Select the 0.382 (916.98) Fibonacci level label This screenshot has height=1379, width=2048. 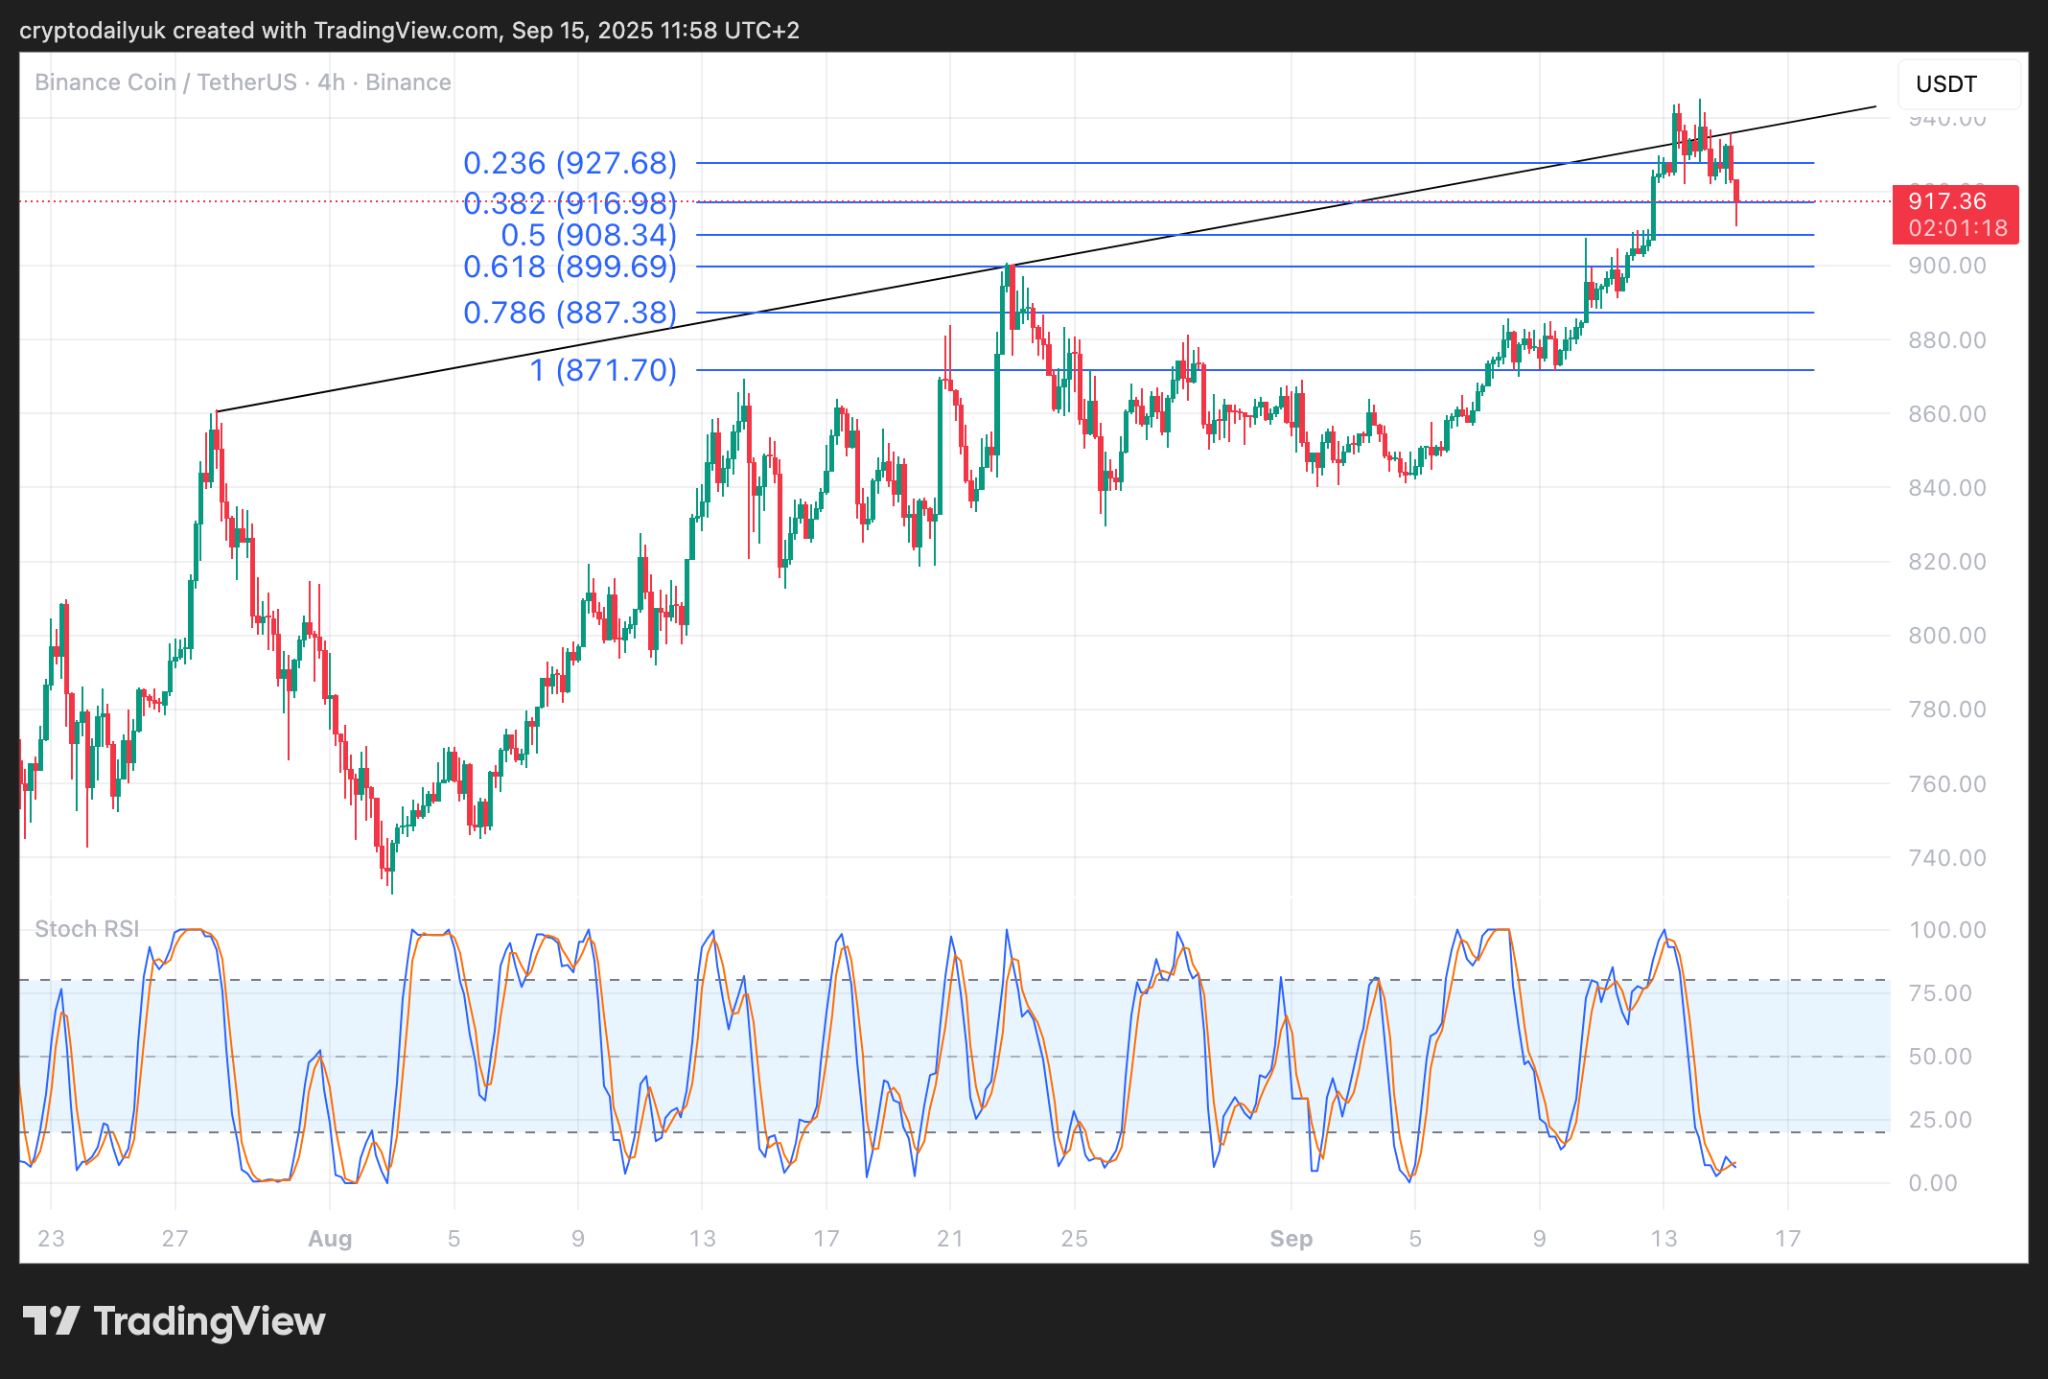point(570,204)
